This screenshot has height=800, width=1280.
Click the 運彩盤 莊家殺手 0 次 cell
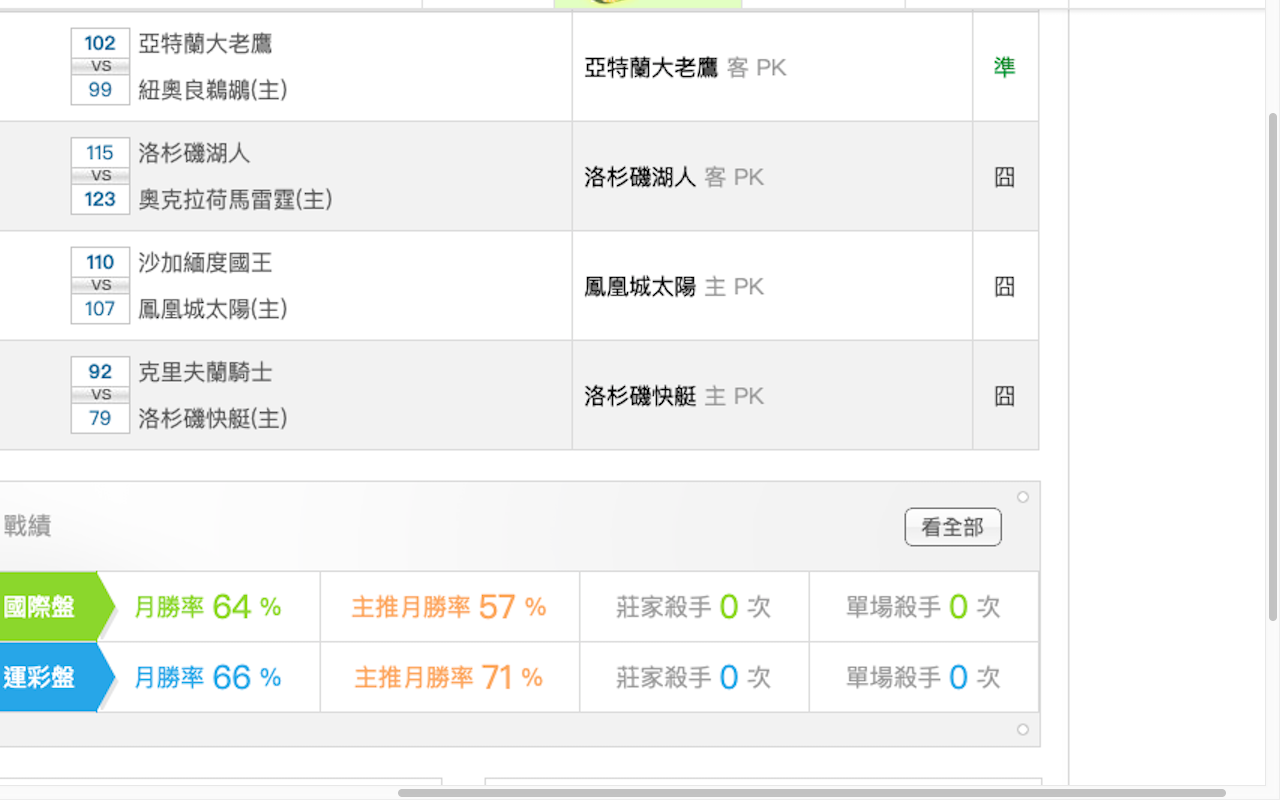pos(694,677)
